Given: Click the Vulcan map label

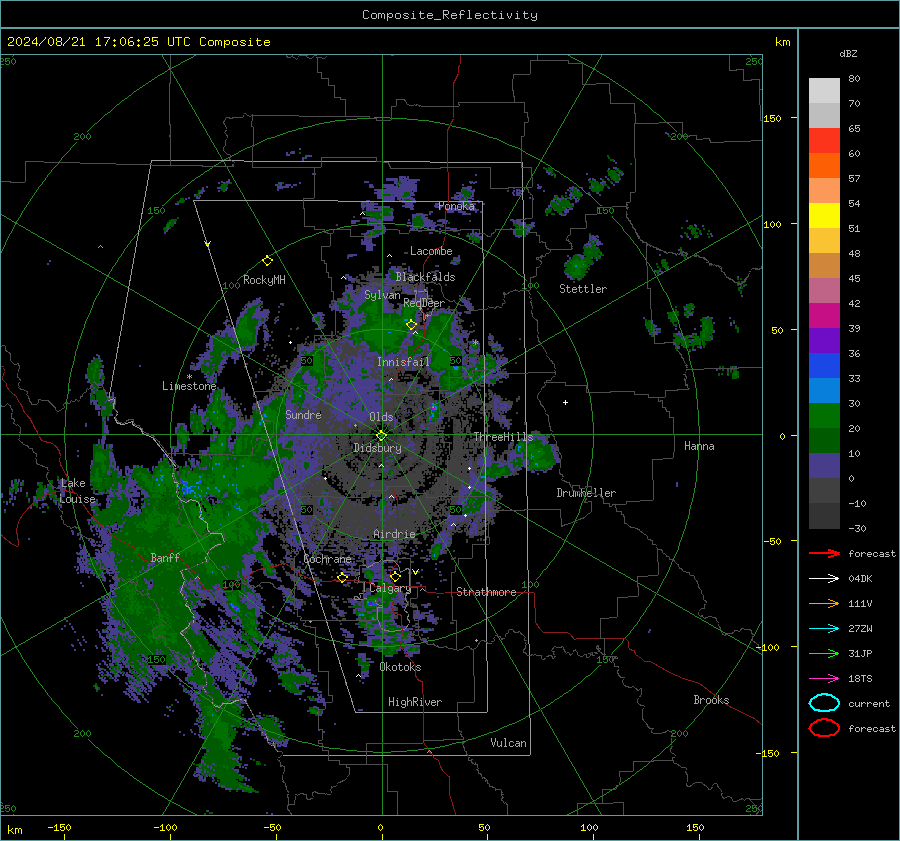Looking at the screenshot, I should coord(508,743).
